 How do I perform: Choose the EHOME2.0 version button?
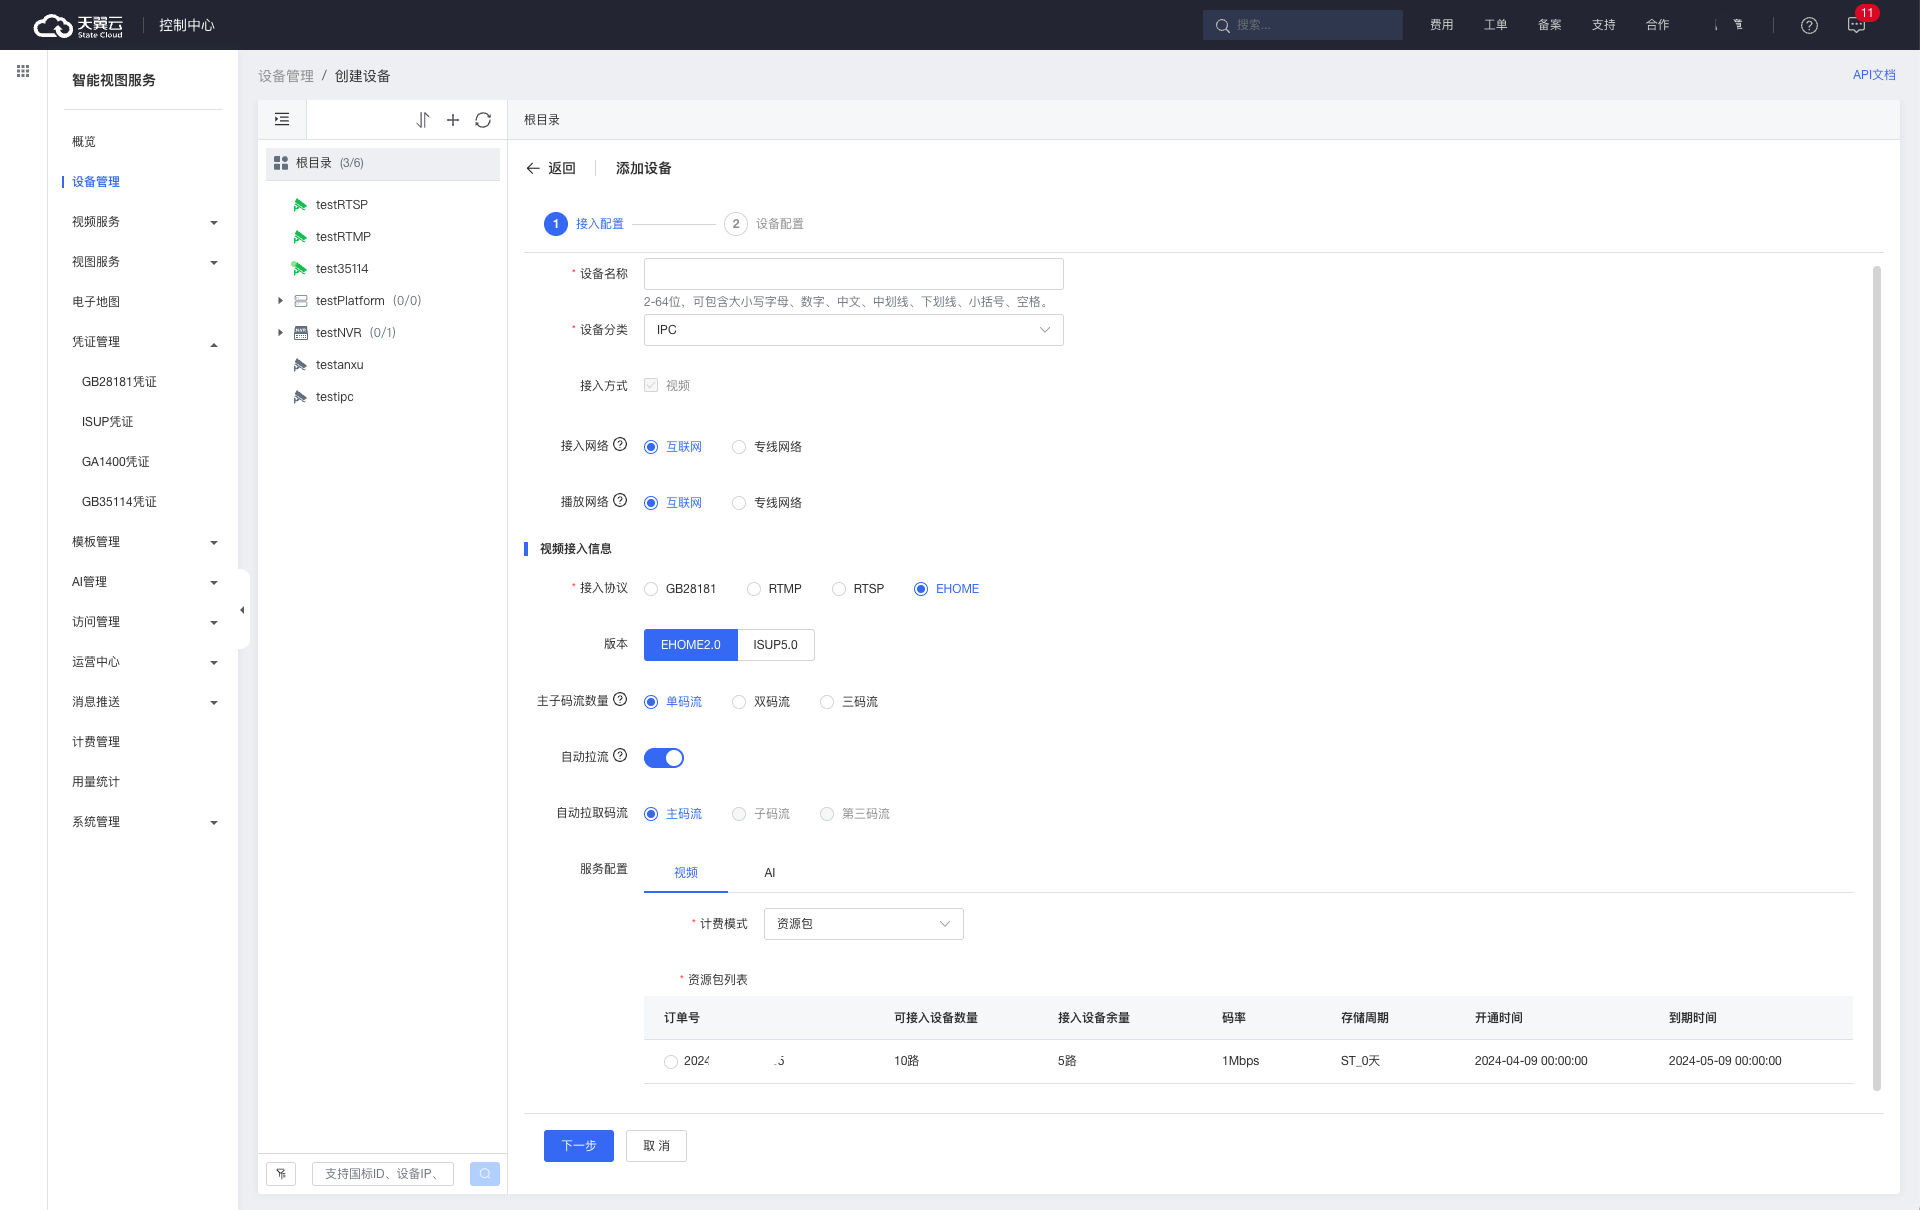click(x=690, y=645)
